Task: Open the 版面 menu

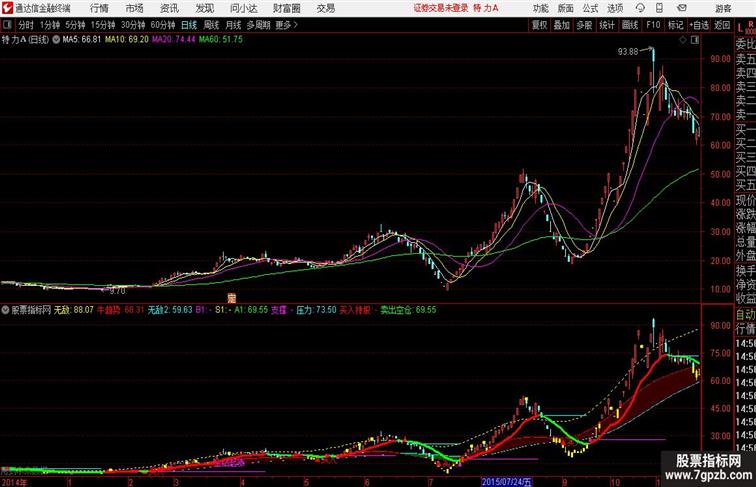Action: [566, 8]
